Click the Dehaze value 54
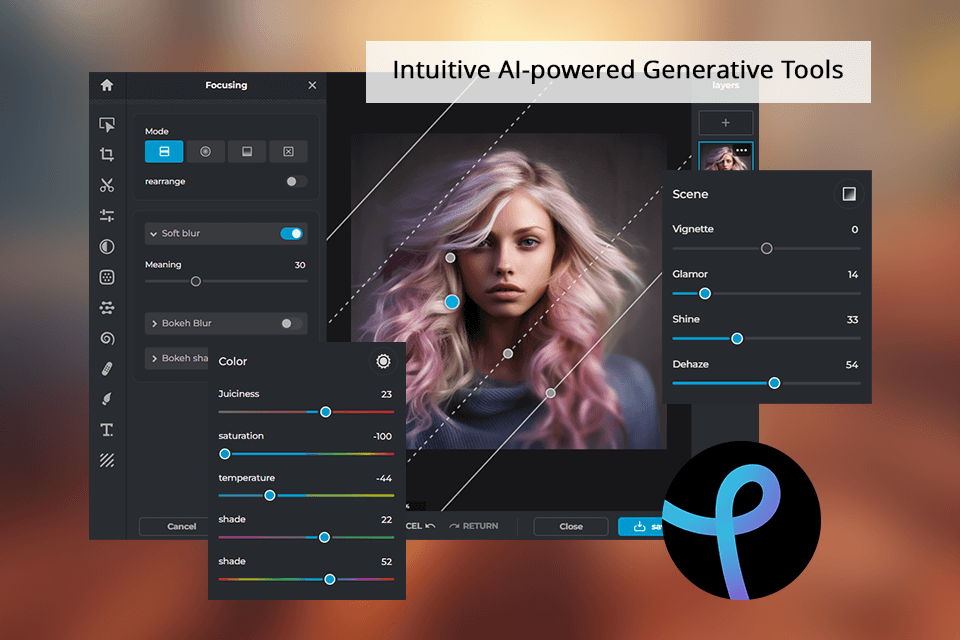The image size is (960, 640). click(852, 365)
